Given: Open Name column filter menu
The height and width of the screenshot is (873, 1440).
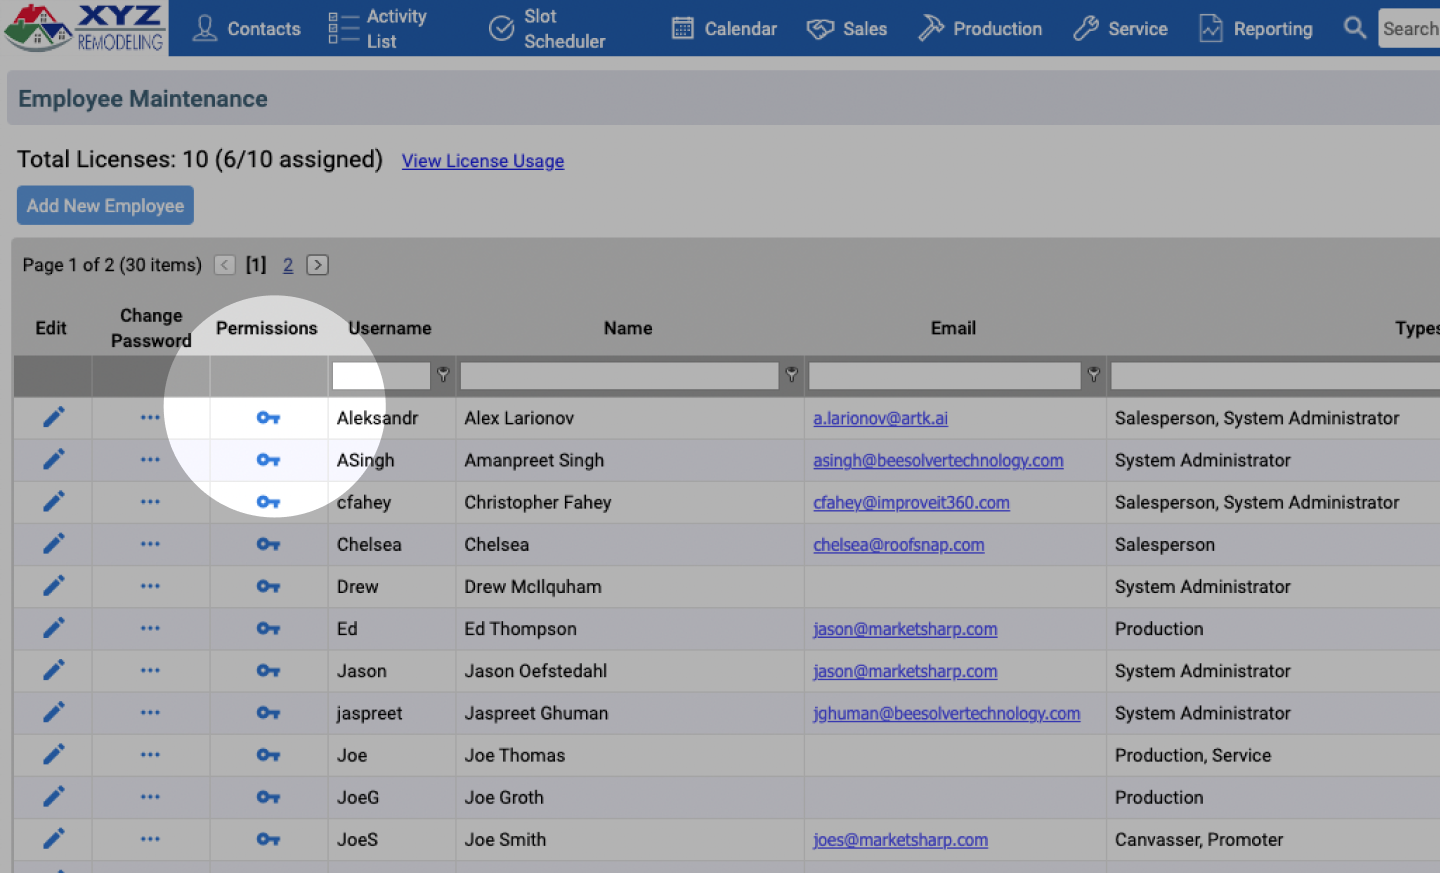Looking at the screenshot, I should pyautogui.click(x=791, y=375).
